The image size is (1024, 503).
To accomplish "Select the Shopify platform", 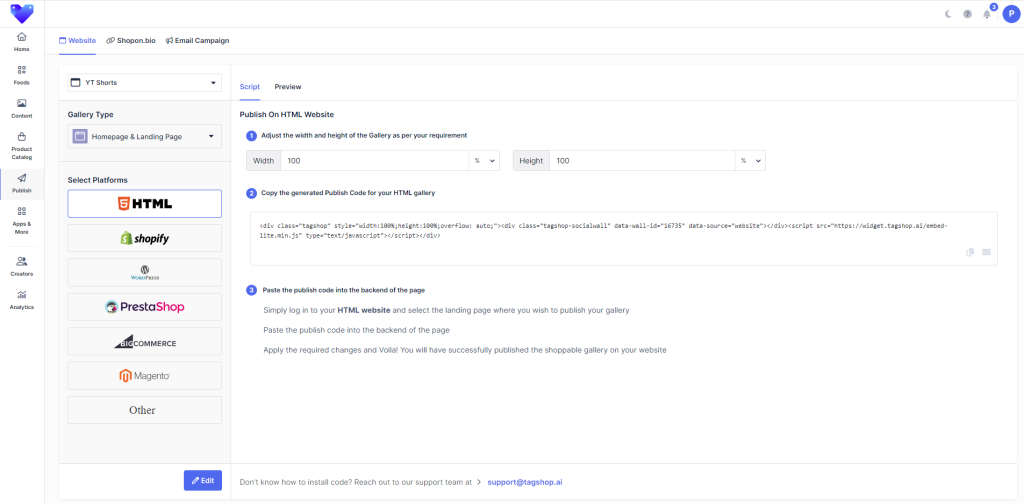I will coord(144,238).
